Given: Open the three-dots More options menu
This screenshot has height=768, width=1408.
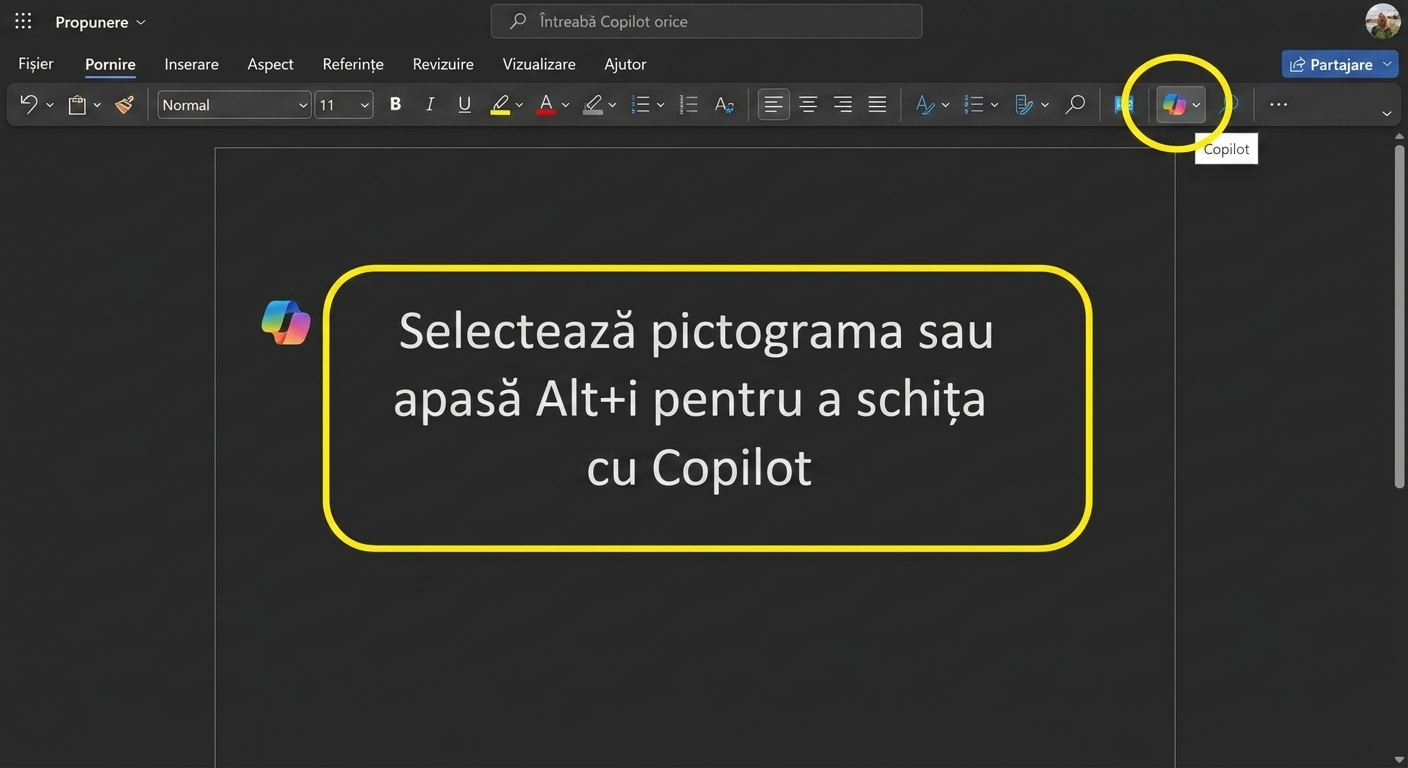Looking at the screenshot, I should coord(1278,104).
